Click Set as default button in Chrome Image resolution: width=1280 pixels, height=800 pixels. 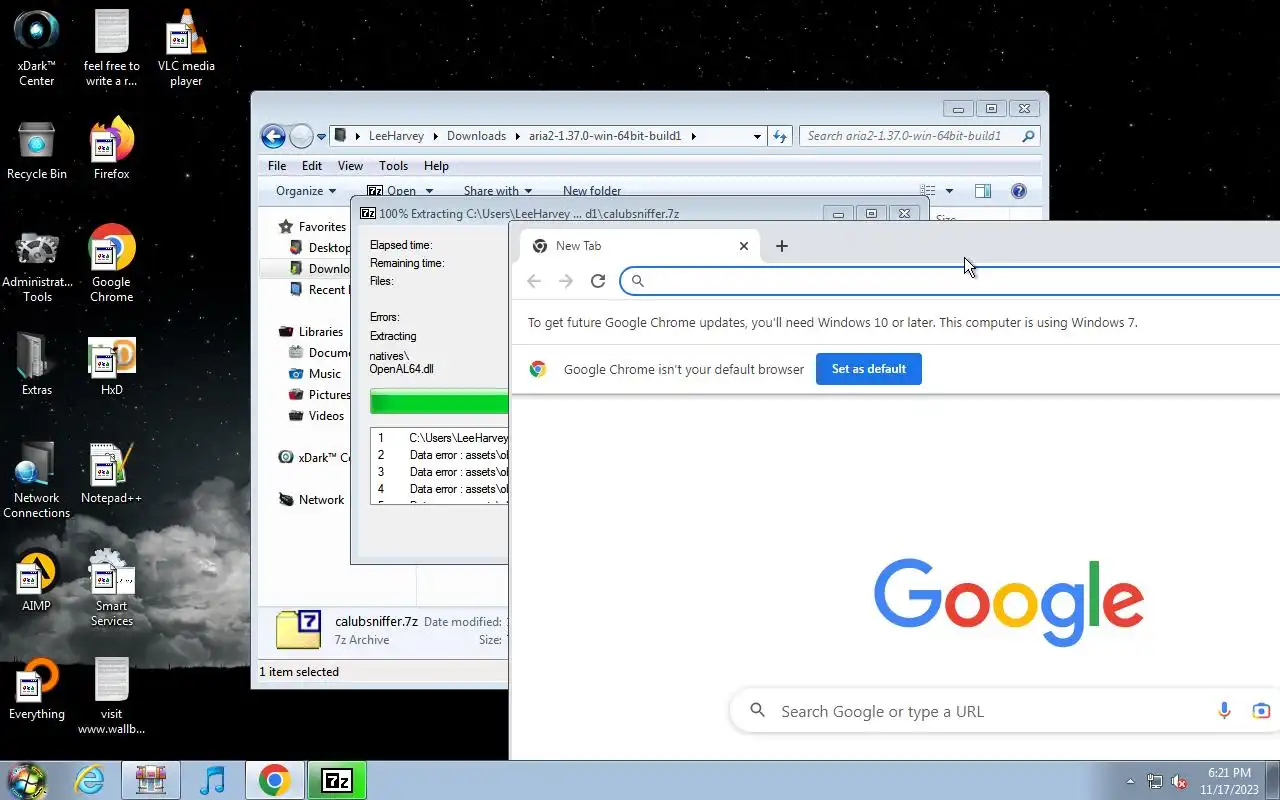[869, 369]
